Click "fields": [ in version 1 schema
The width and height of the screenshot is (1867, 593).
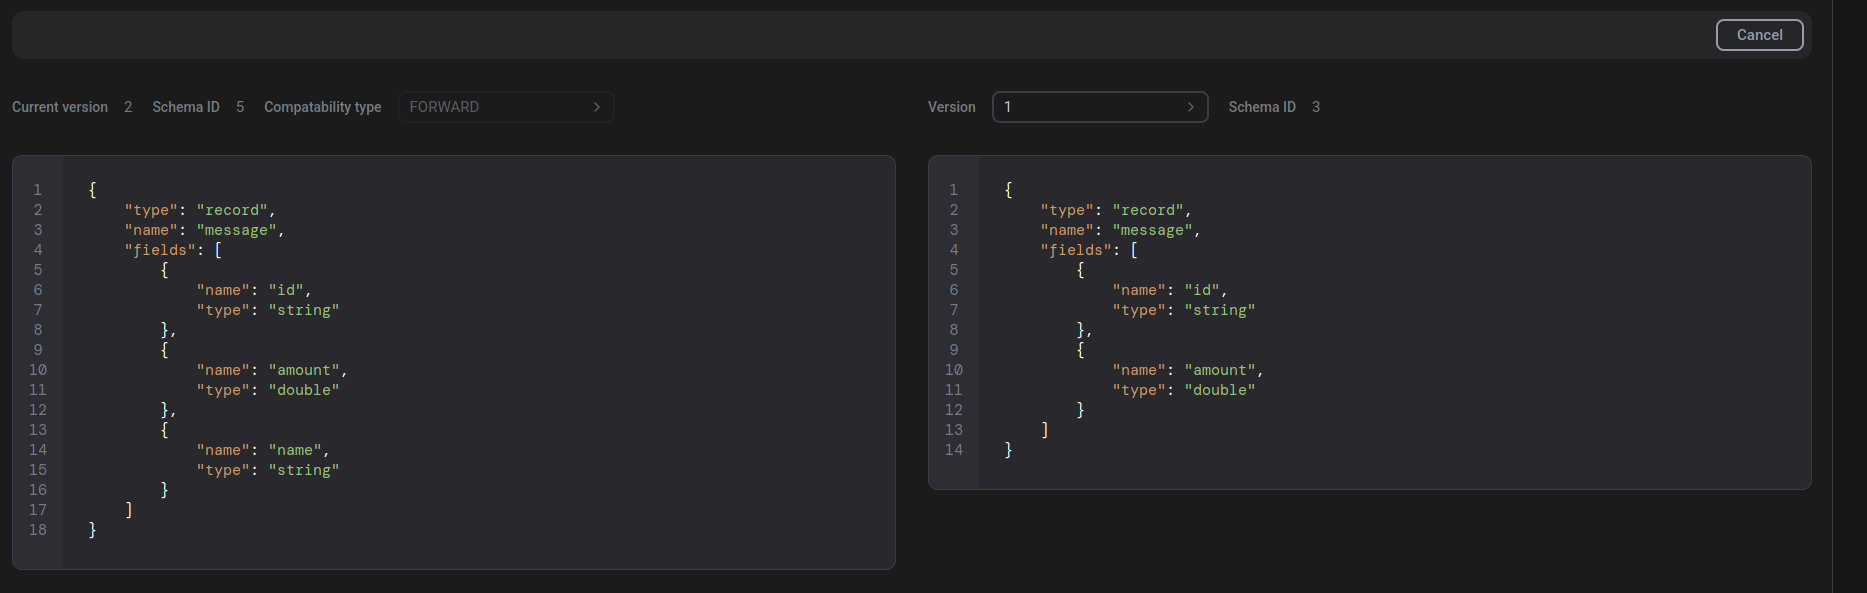pyautogui.click(x=1089, y=250)
